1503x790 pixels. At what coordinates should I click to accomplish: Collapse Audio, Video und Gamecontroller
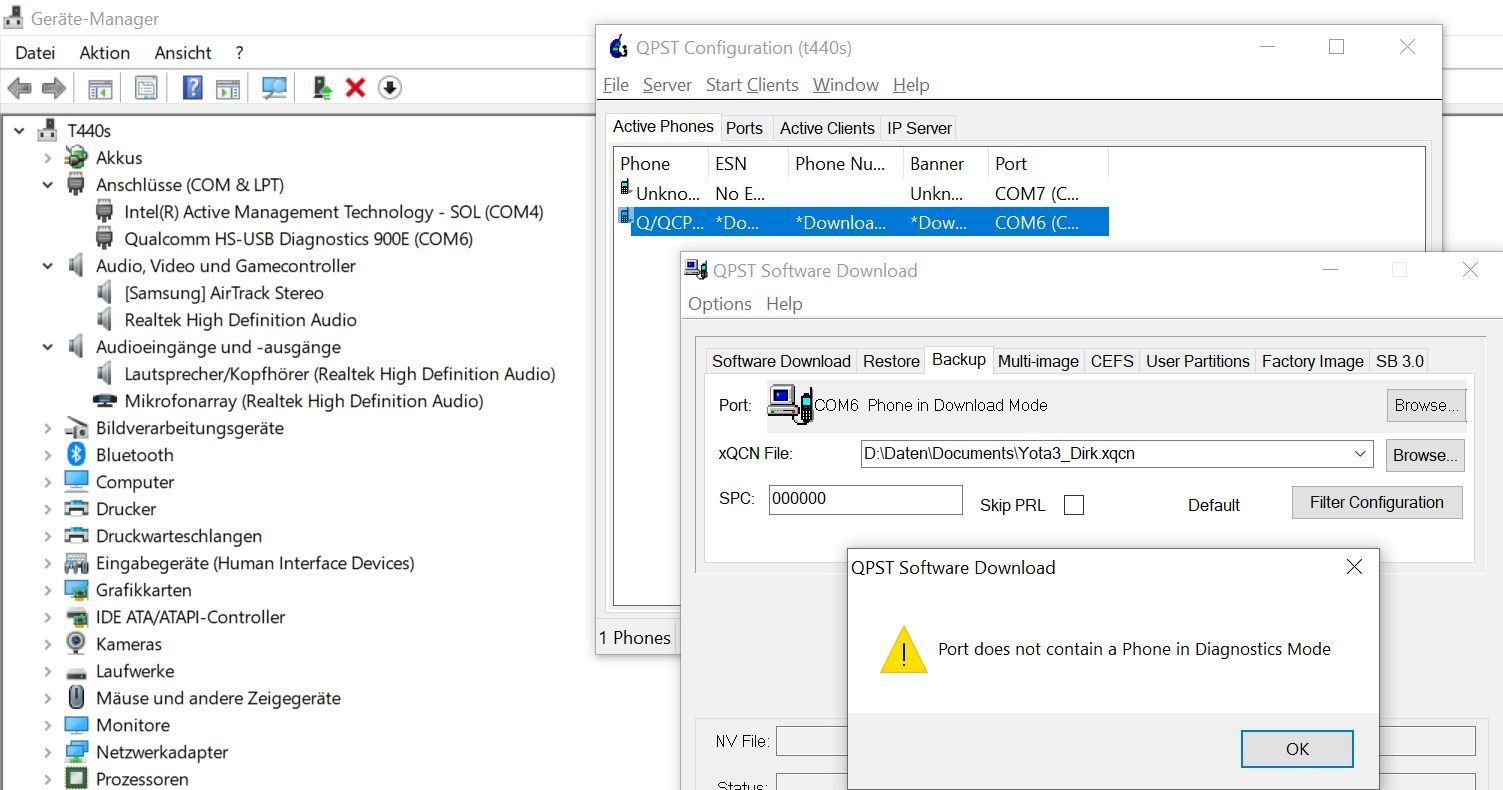pos(47,266)
